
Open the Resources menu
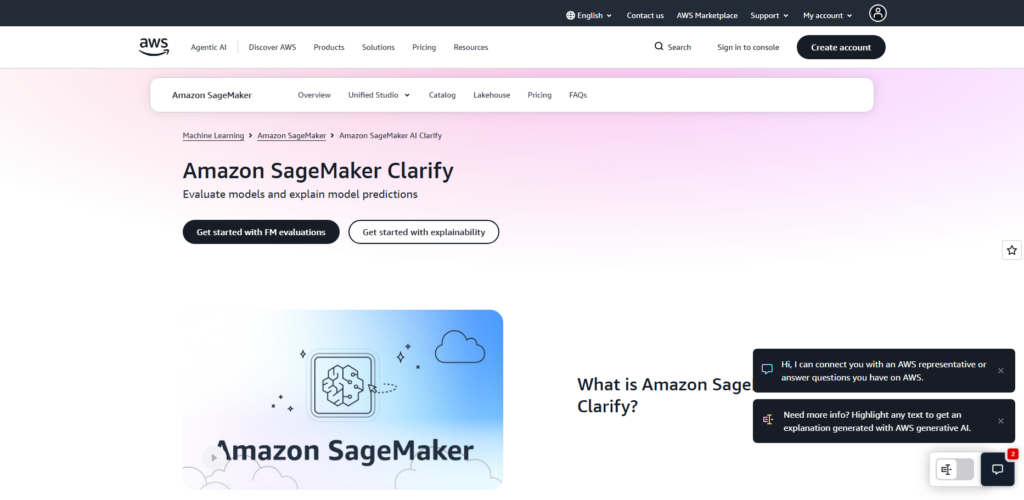[470, 47]
